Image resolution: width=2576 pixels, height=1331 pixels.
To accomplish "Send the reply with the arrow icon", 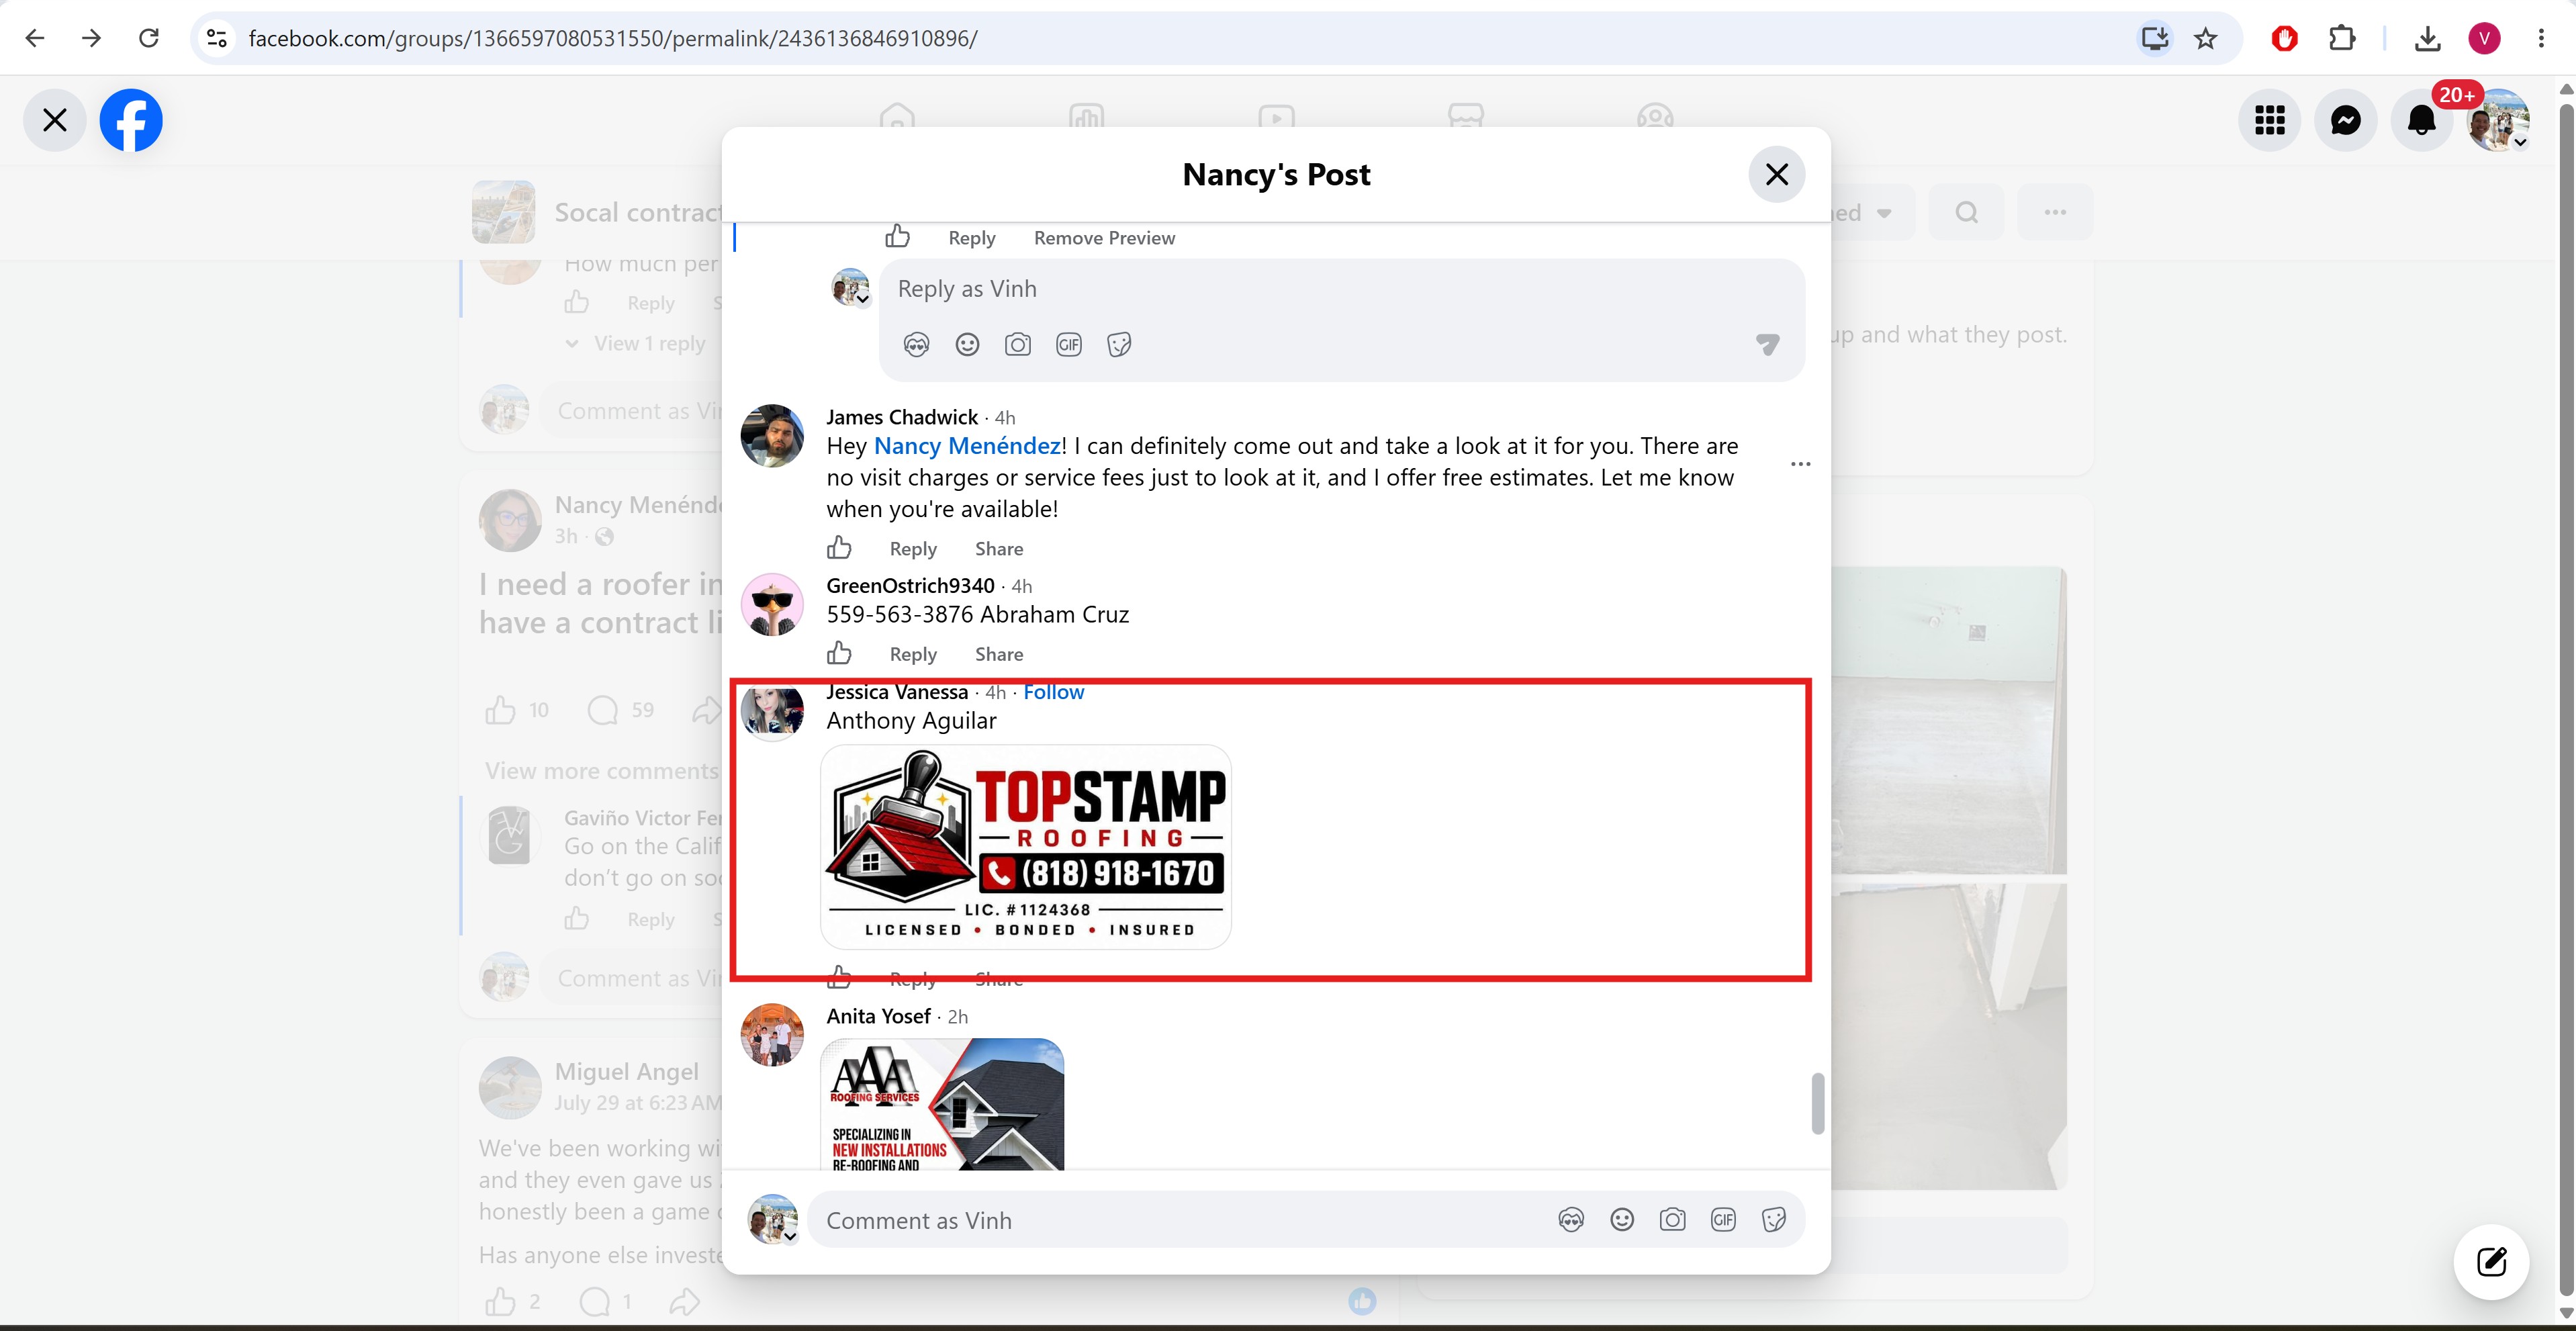I will 1768,345.
